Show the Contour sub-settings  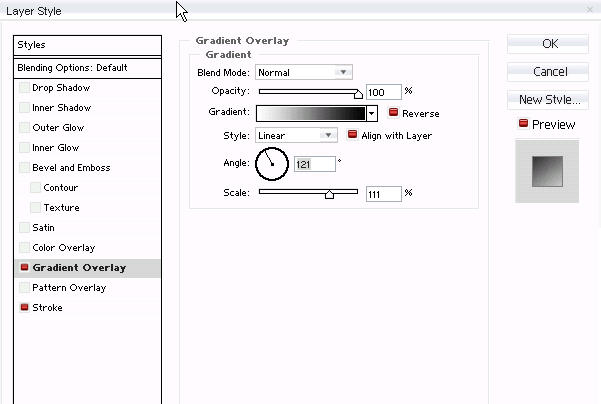point(61,187)
